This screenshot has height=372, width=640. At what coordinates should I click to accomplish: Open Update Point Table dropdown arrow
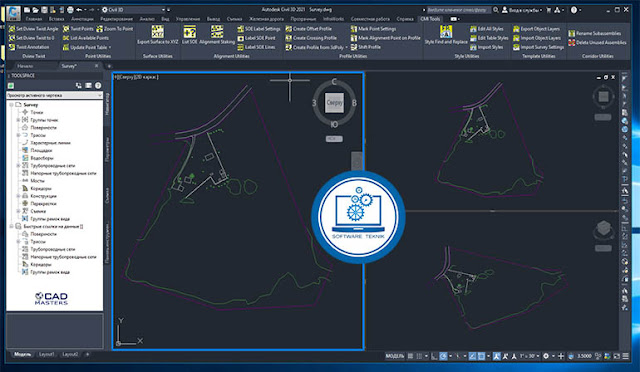point(110,47)
